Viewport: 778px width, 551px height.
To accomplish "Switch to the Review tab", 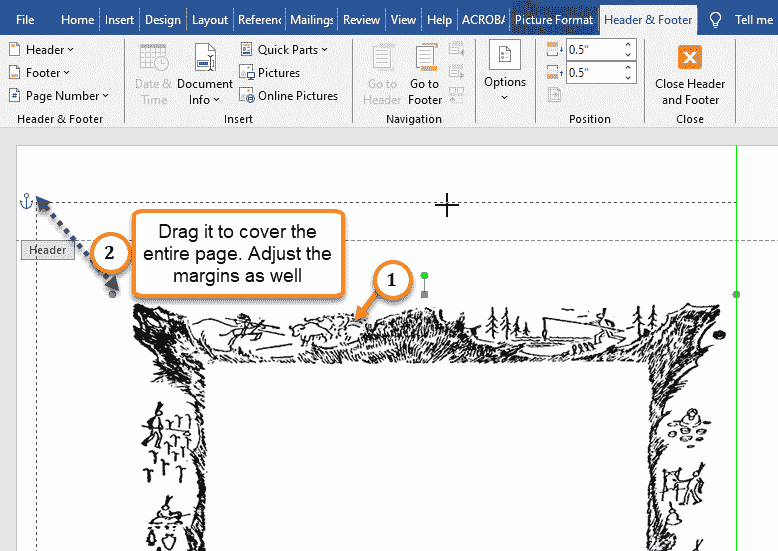I will tap(361, 20).
